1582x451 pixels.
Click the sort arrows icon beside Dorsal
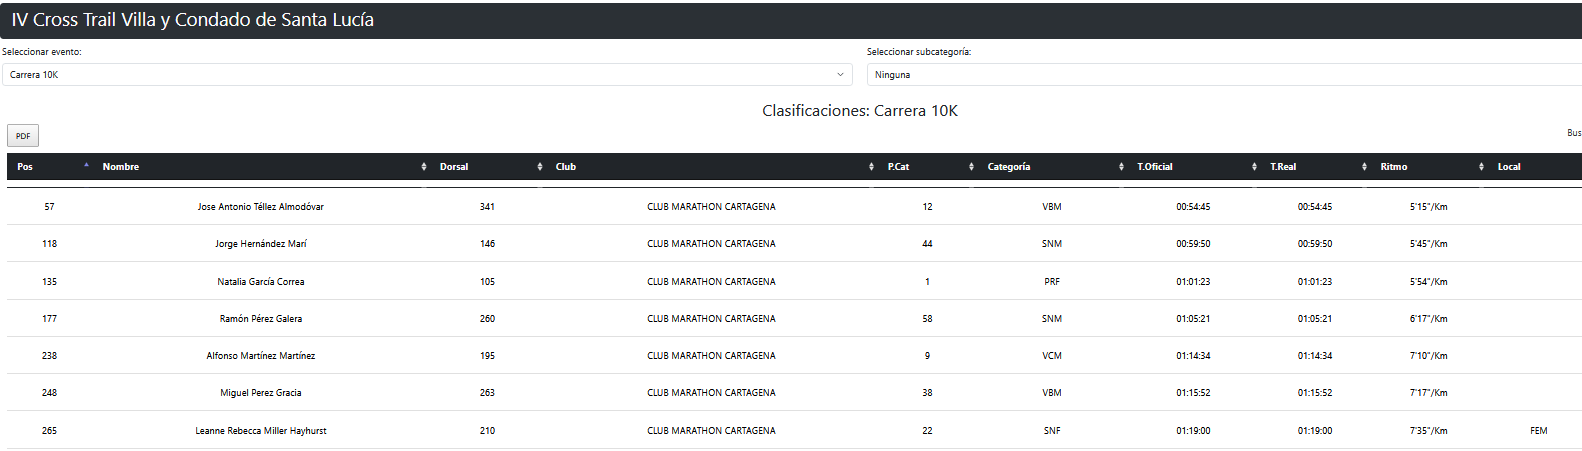coord(540,167)
